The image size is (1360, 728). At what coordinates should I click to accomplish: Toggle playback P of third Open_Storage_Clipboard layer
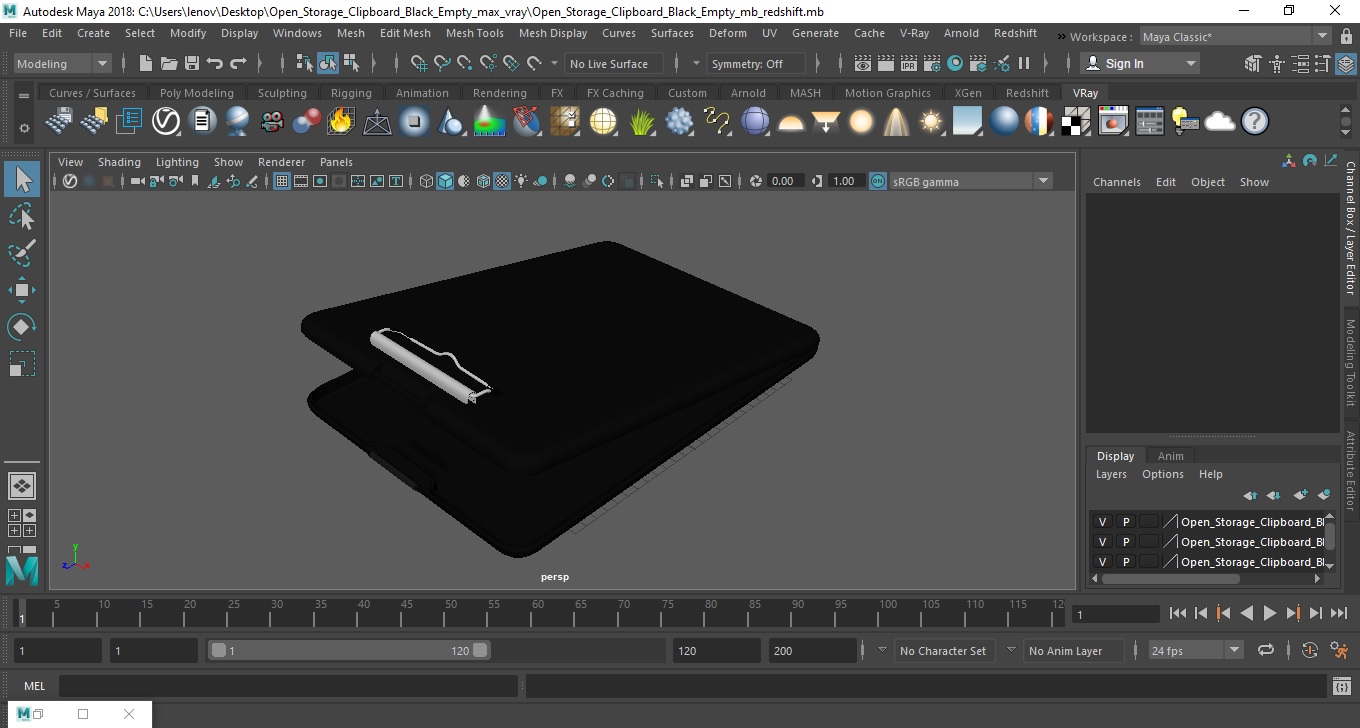point(1125,562)
